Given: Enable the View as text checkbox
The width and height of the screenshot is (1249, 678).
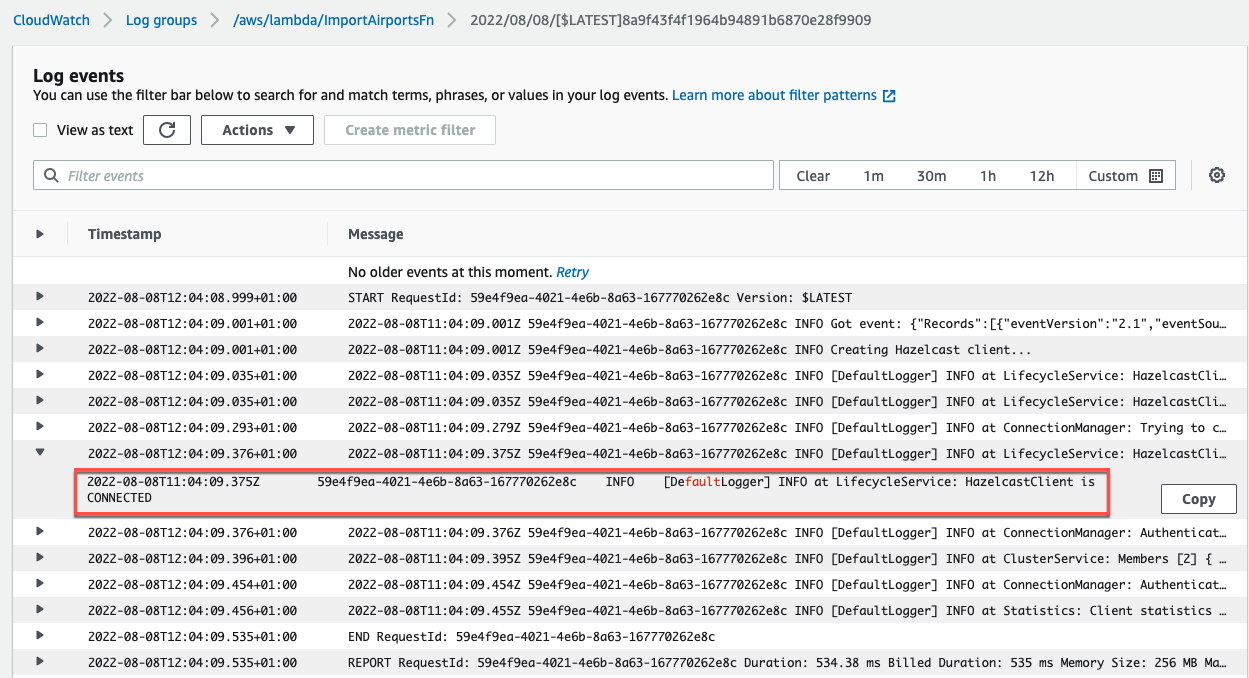Looking at the screenshot, I should (x=39, y=129).
